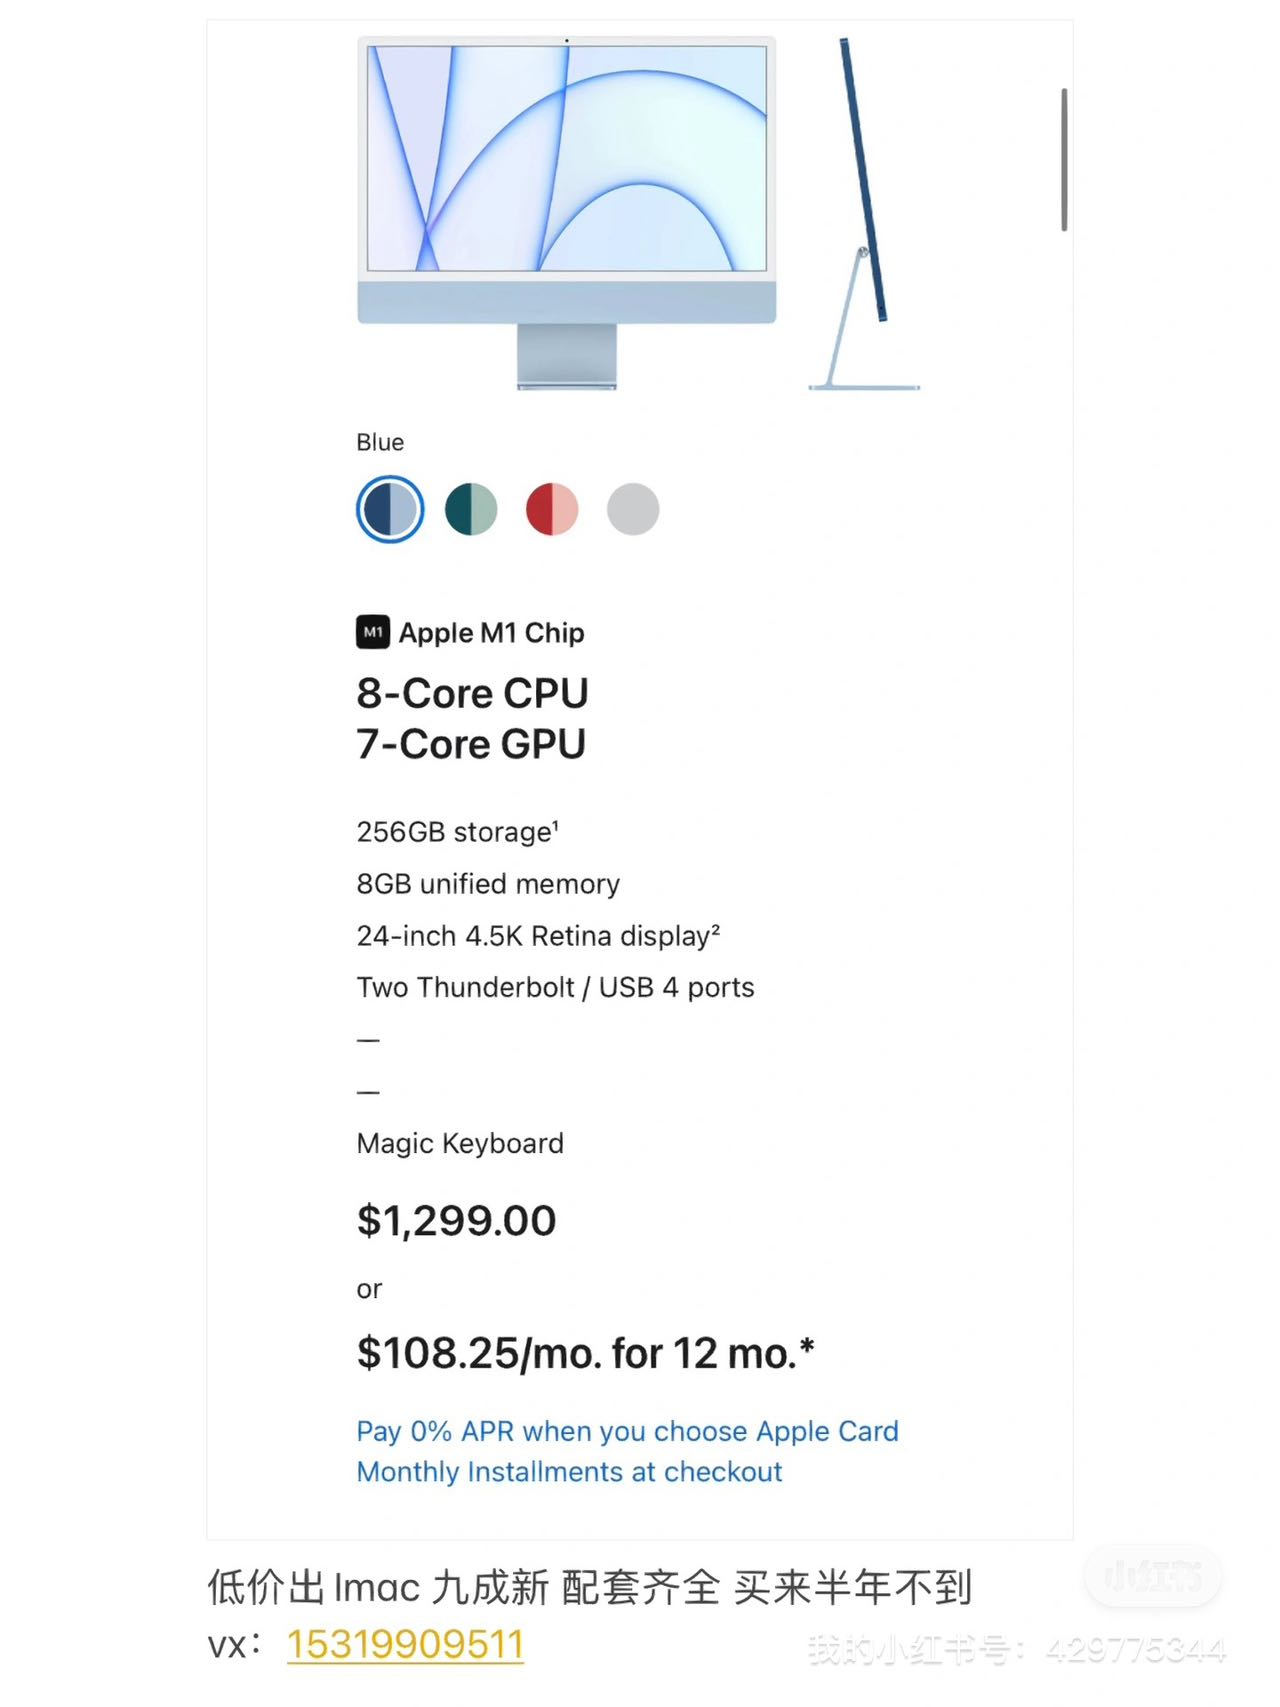1280x1707 pixels.
Task: Click the page scrollbar thumb
Action: [x=1064, y=160]
